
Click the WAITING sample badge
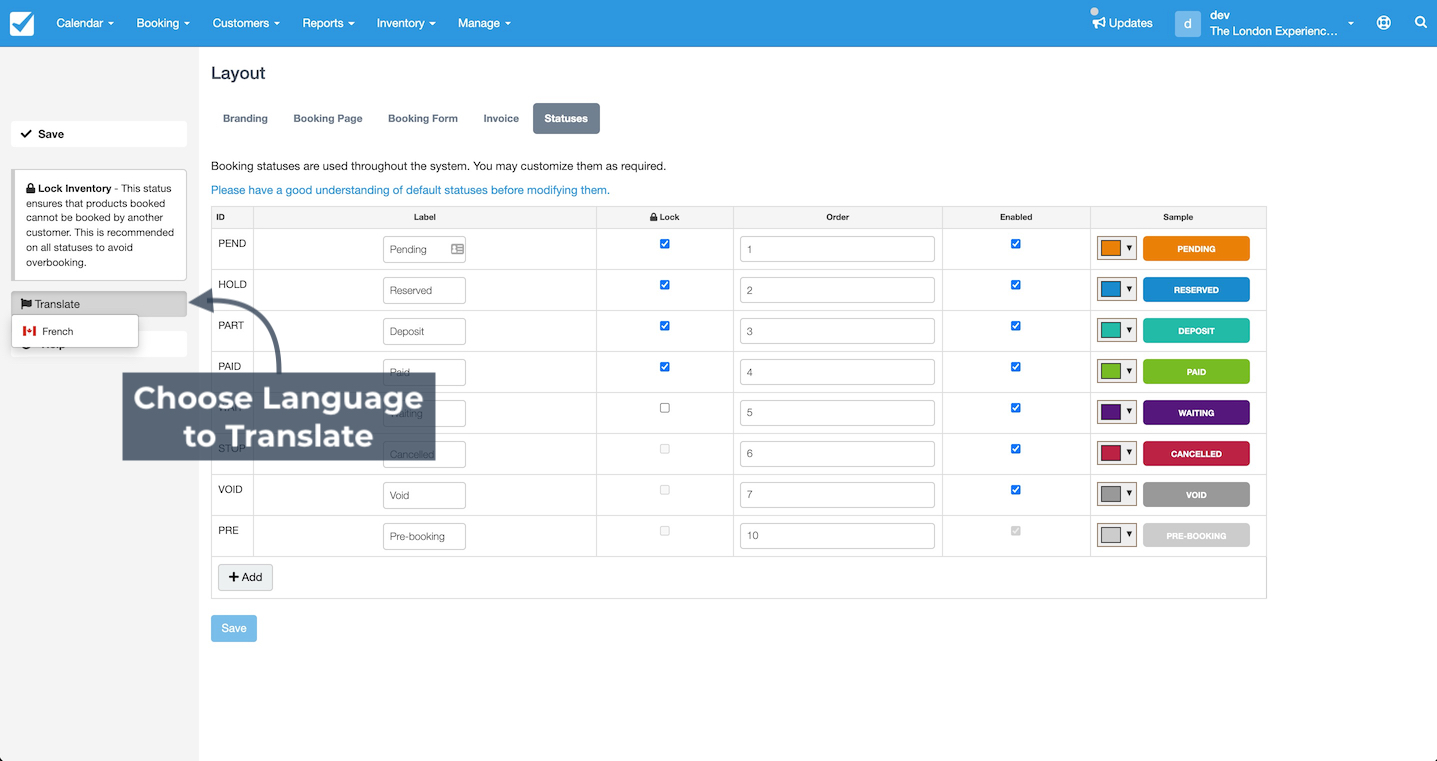click(1196, 413)
